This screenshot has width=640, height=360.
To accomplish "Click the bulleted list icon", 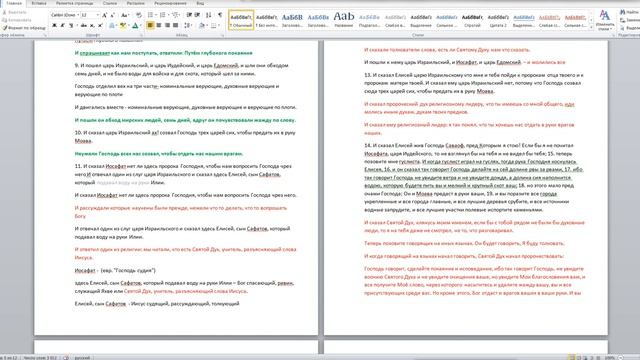I will 151,15.
